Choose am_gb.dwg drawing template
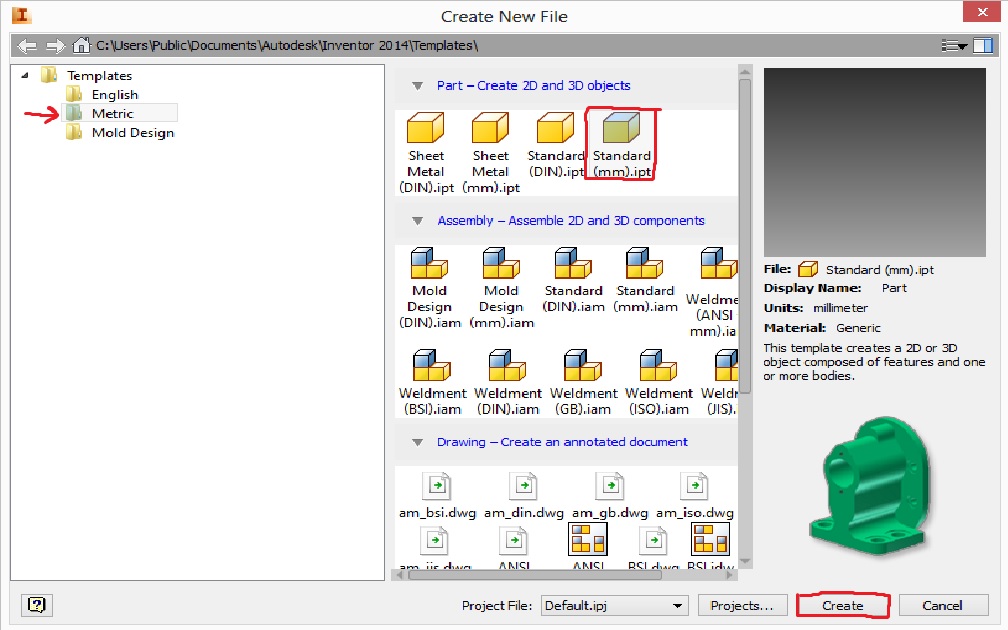1008x630 pixels. [610, 496]
